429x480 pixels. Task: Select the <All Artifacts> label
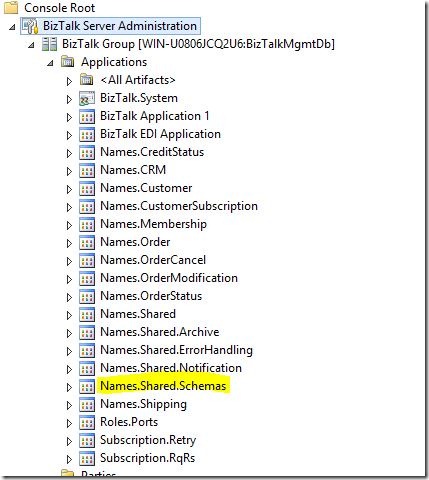(x=138, y=80)
